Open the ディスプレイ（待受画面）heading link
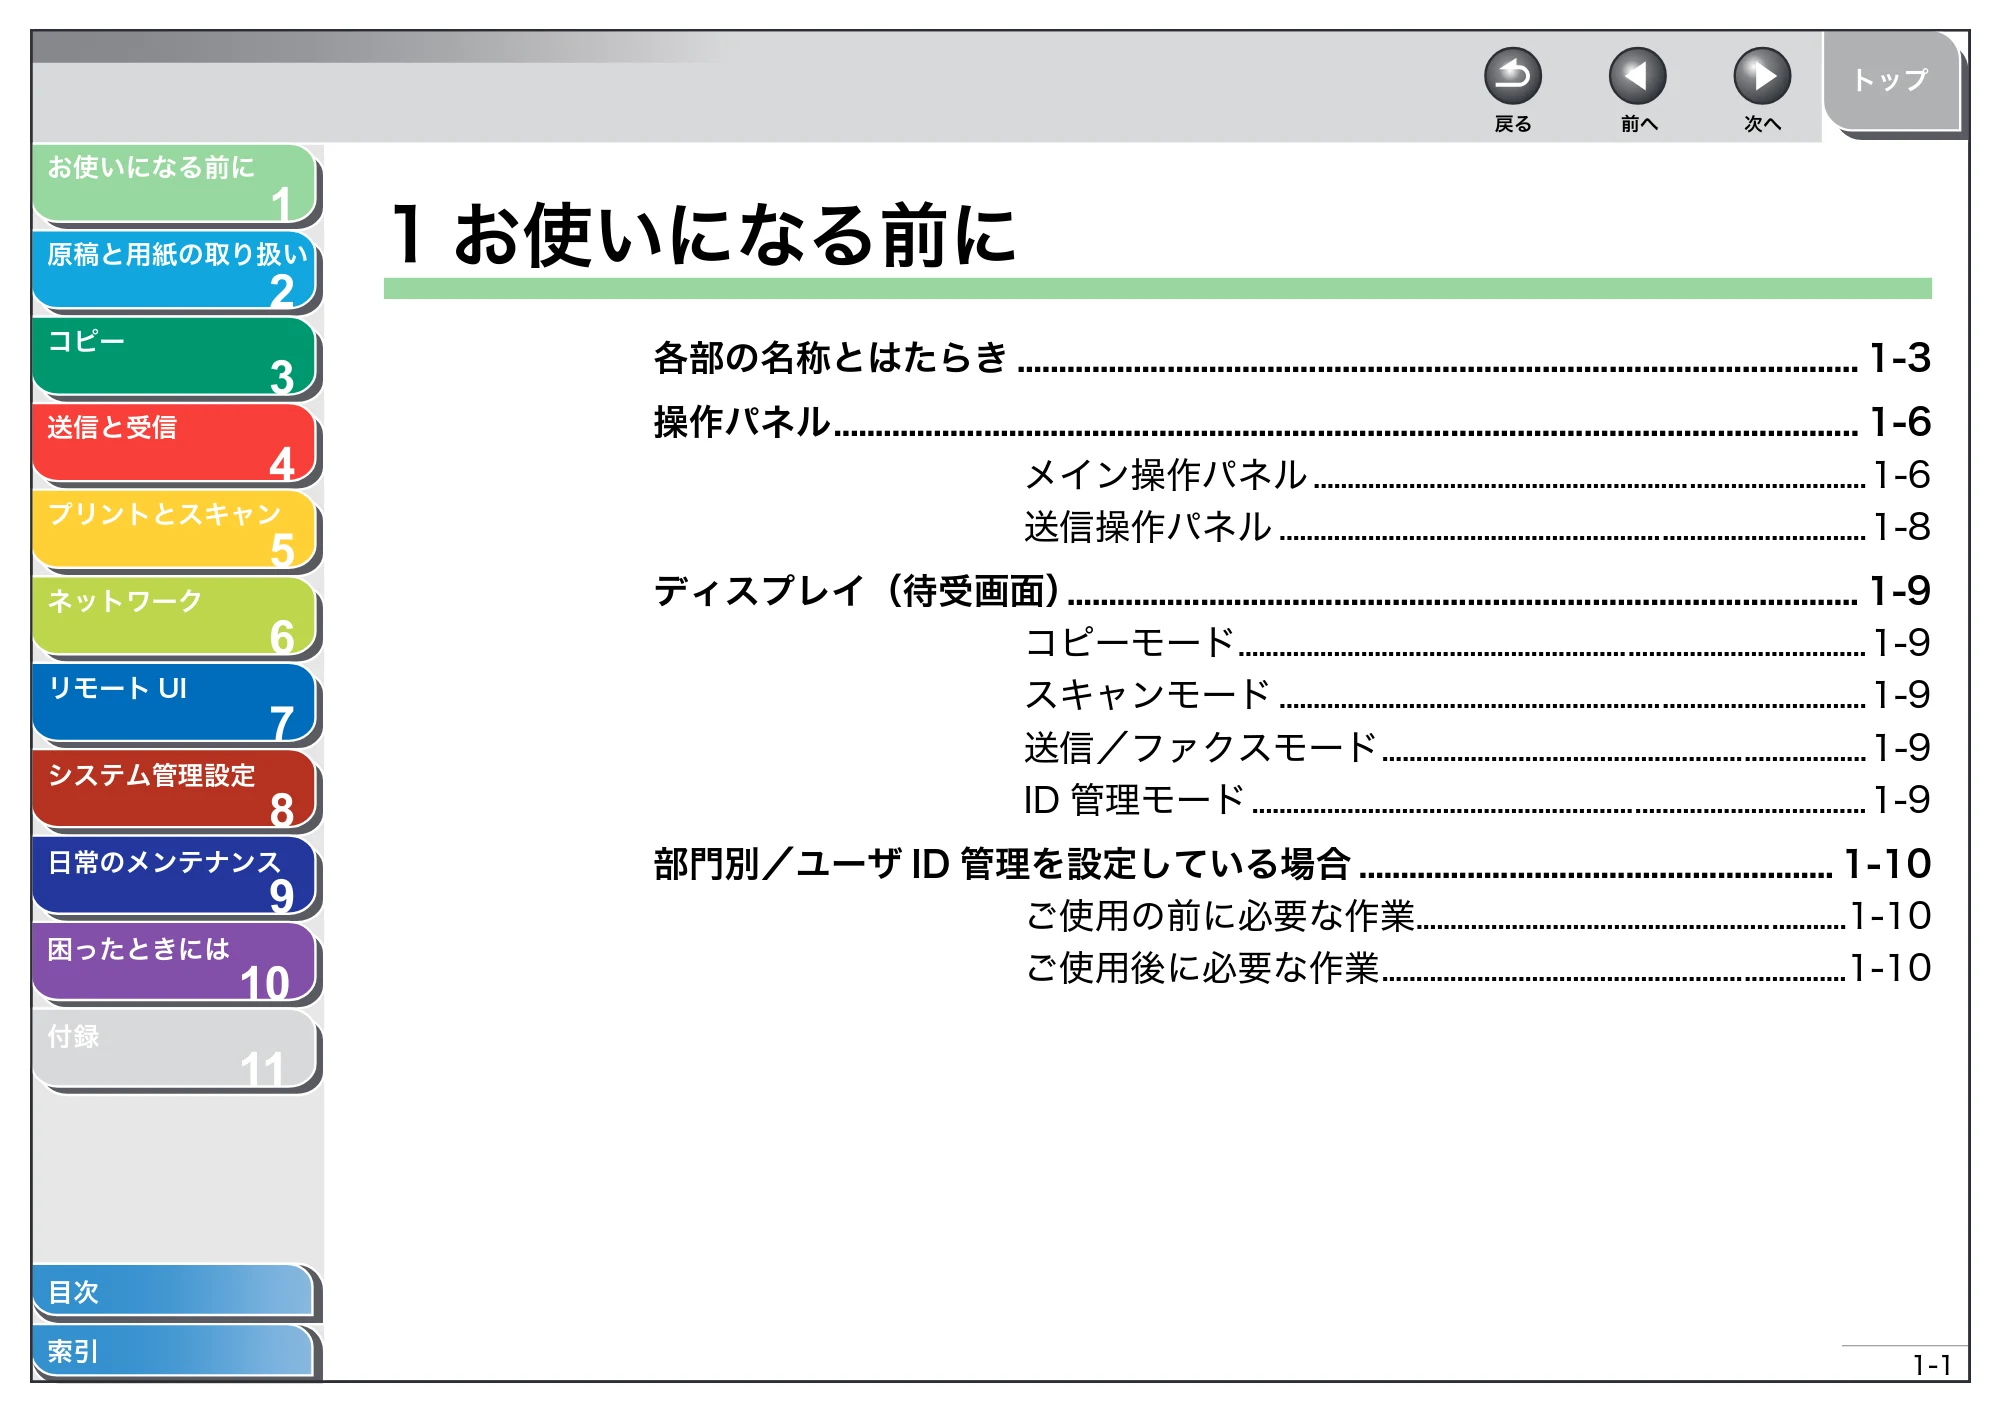 coord(1292,591)
